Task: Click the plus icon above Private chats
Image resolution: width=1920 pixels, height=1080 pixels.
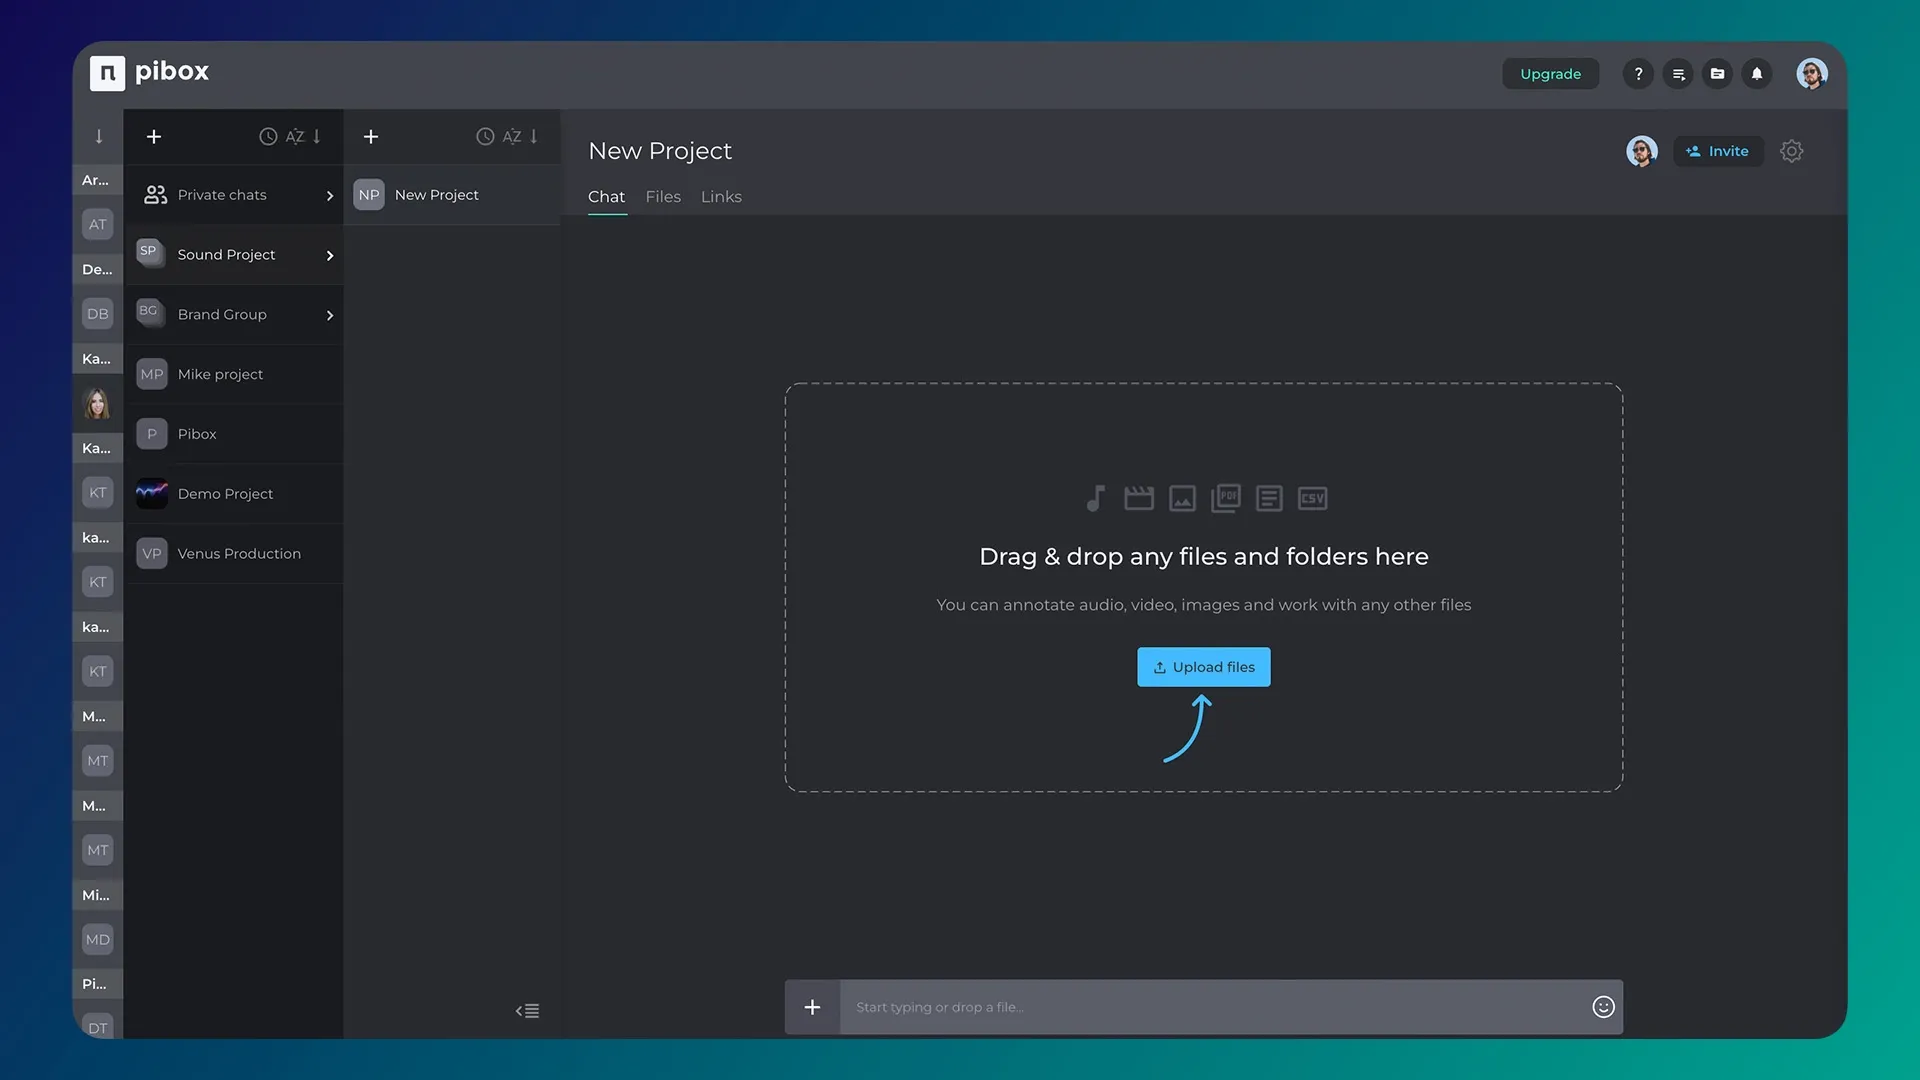Action: coord(153,136)
